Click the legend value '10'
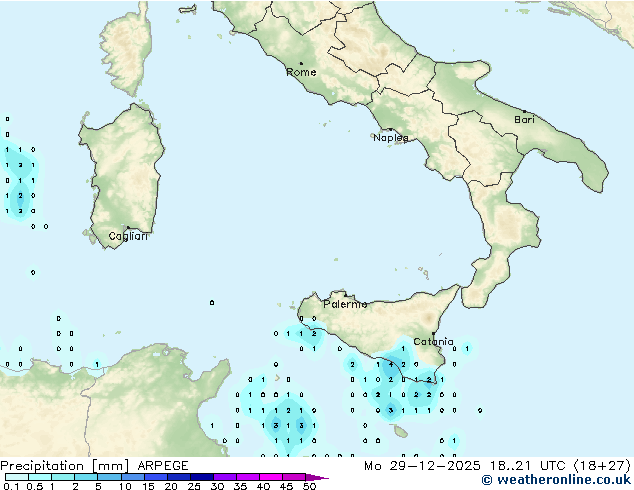This screenshot has height=490, width=634. pos(125,486)
